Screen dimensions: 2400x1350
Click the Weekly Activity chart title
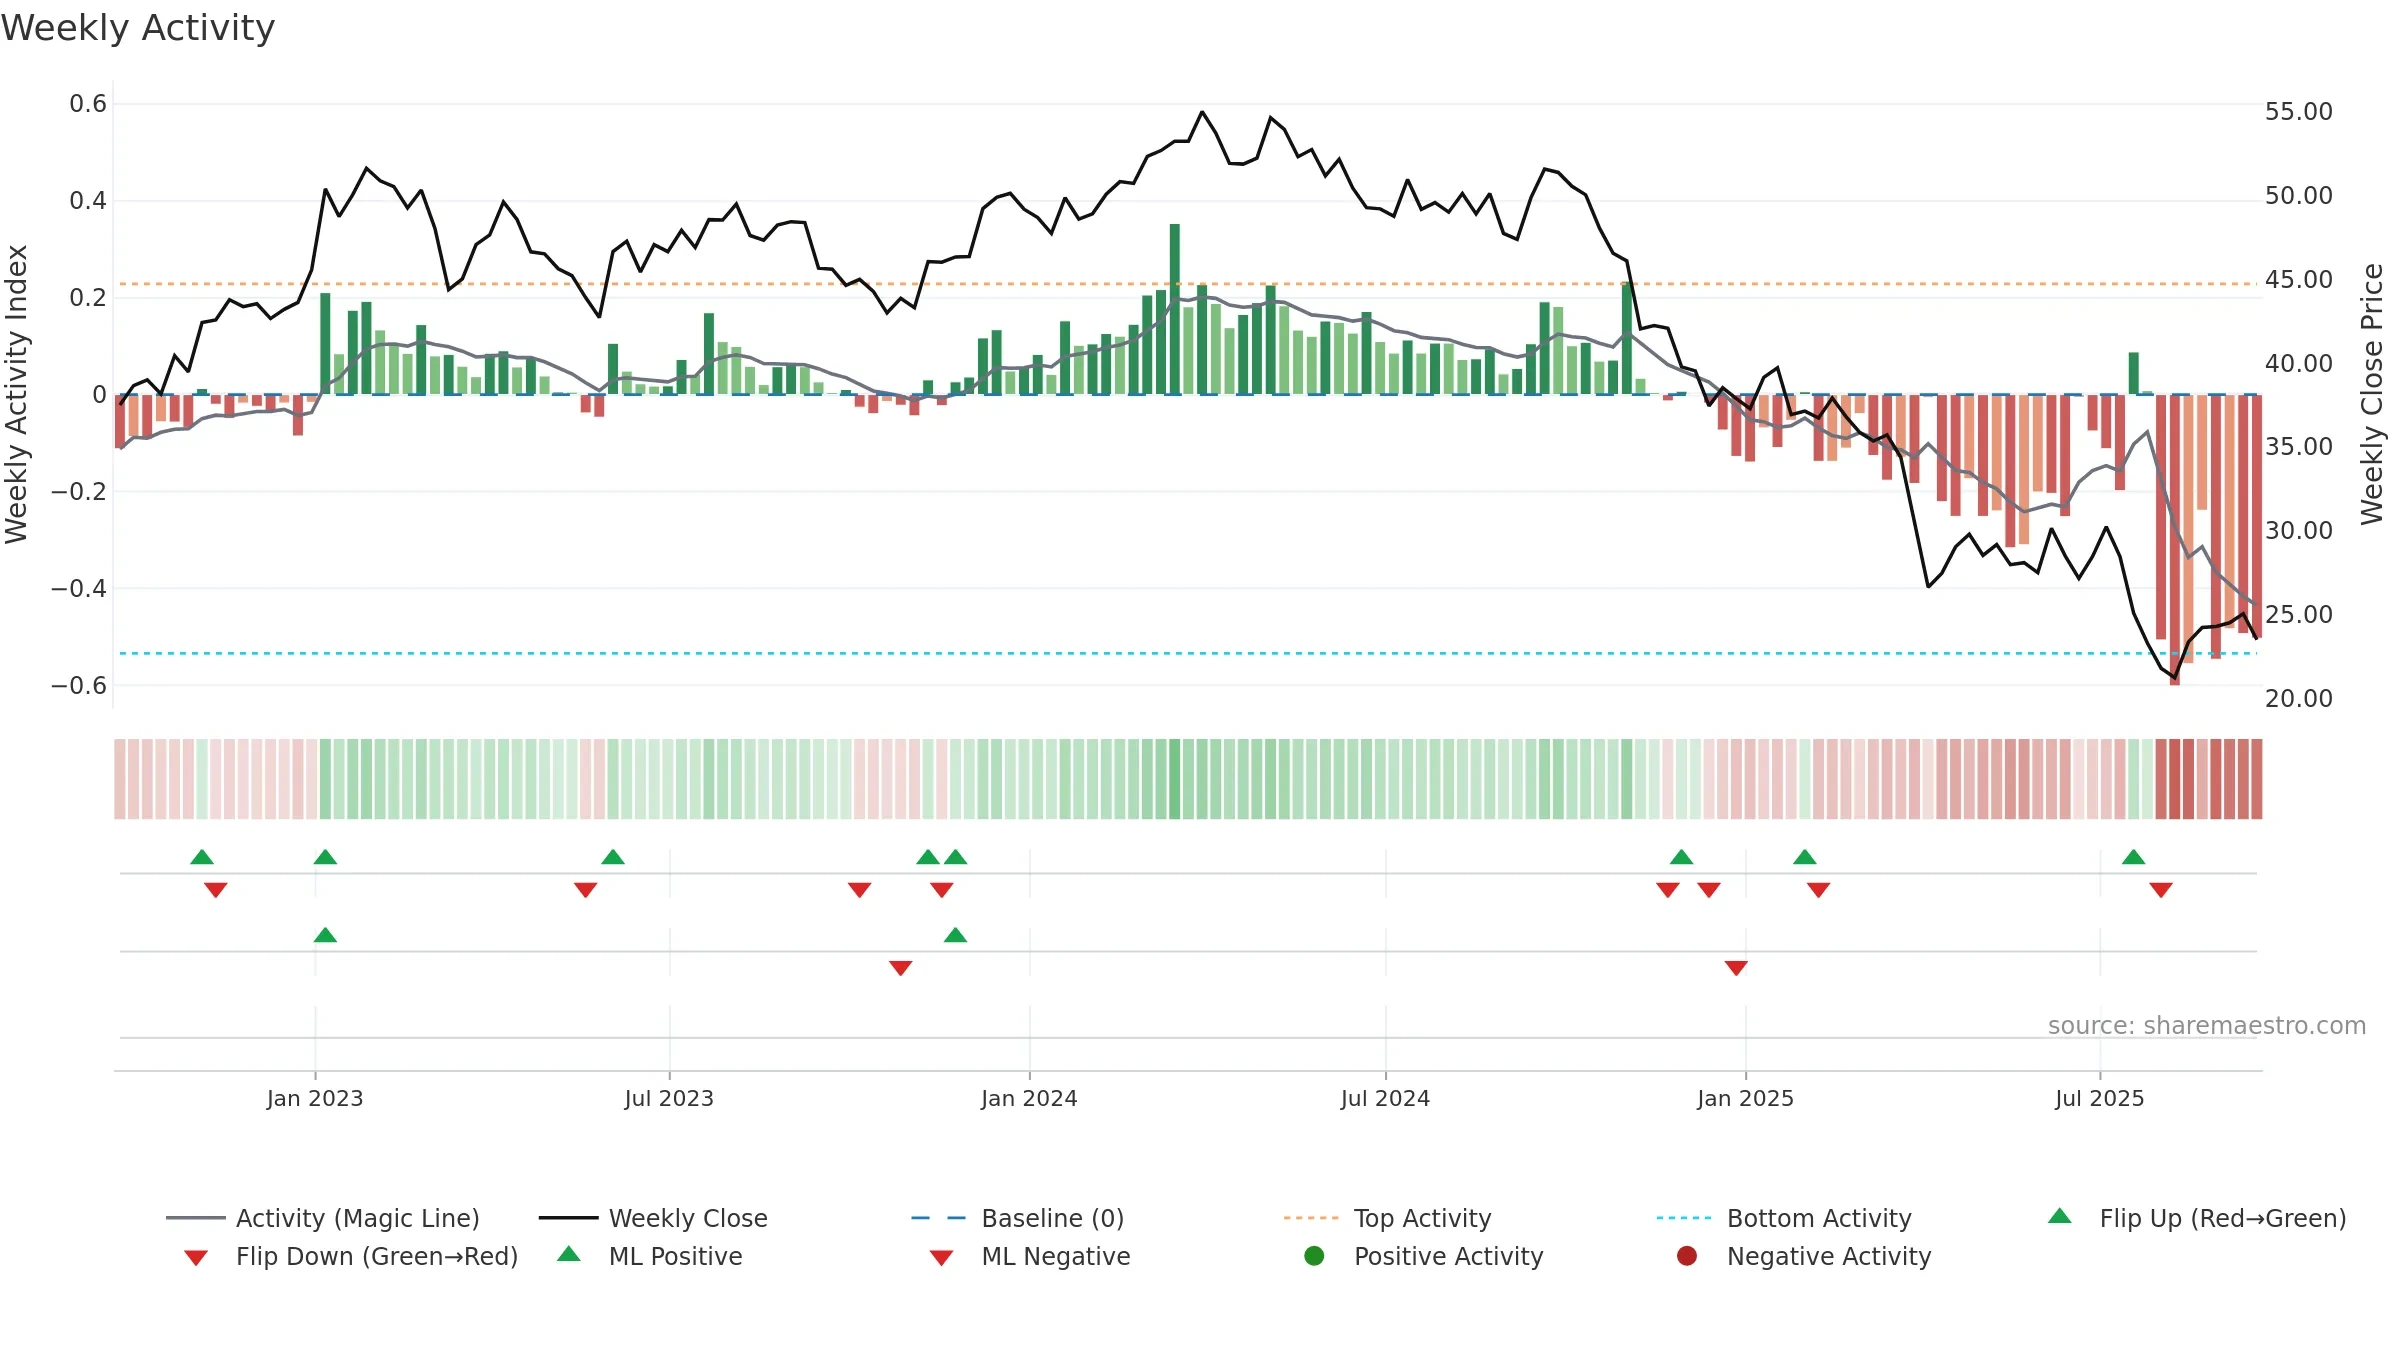tap(138, 28)
